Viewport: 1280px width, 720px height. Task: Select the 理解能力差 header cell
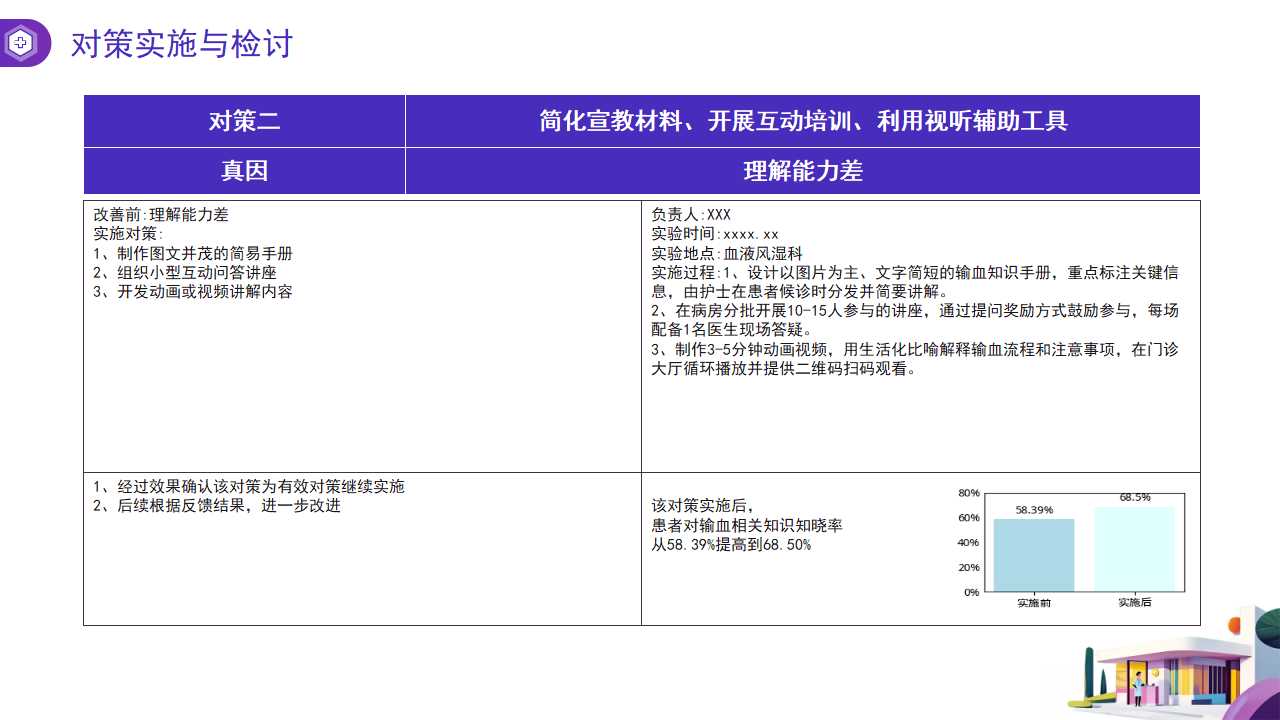coord(802,171)
